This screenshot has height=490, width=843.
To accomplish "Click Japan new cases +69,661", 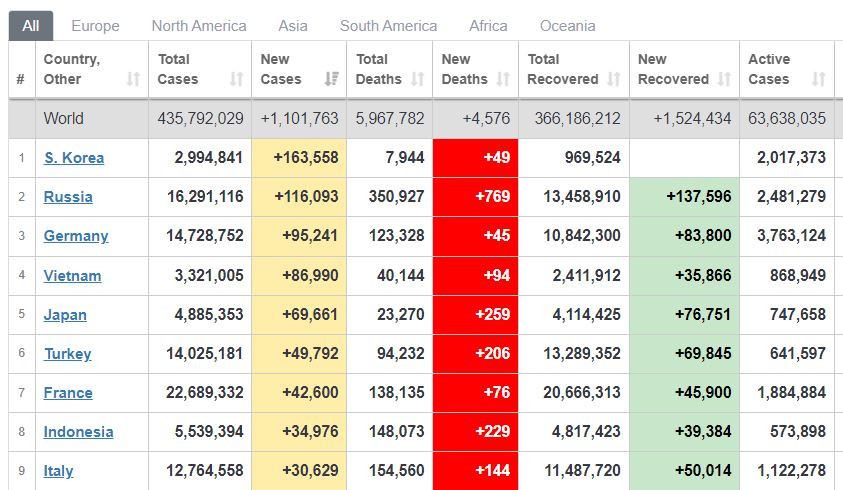I will [310, 314].
